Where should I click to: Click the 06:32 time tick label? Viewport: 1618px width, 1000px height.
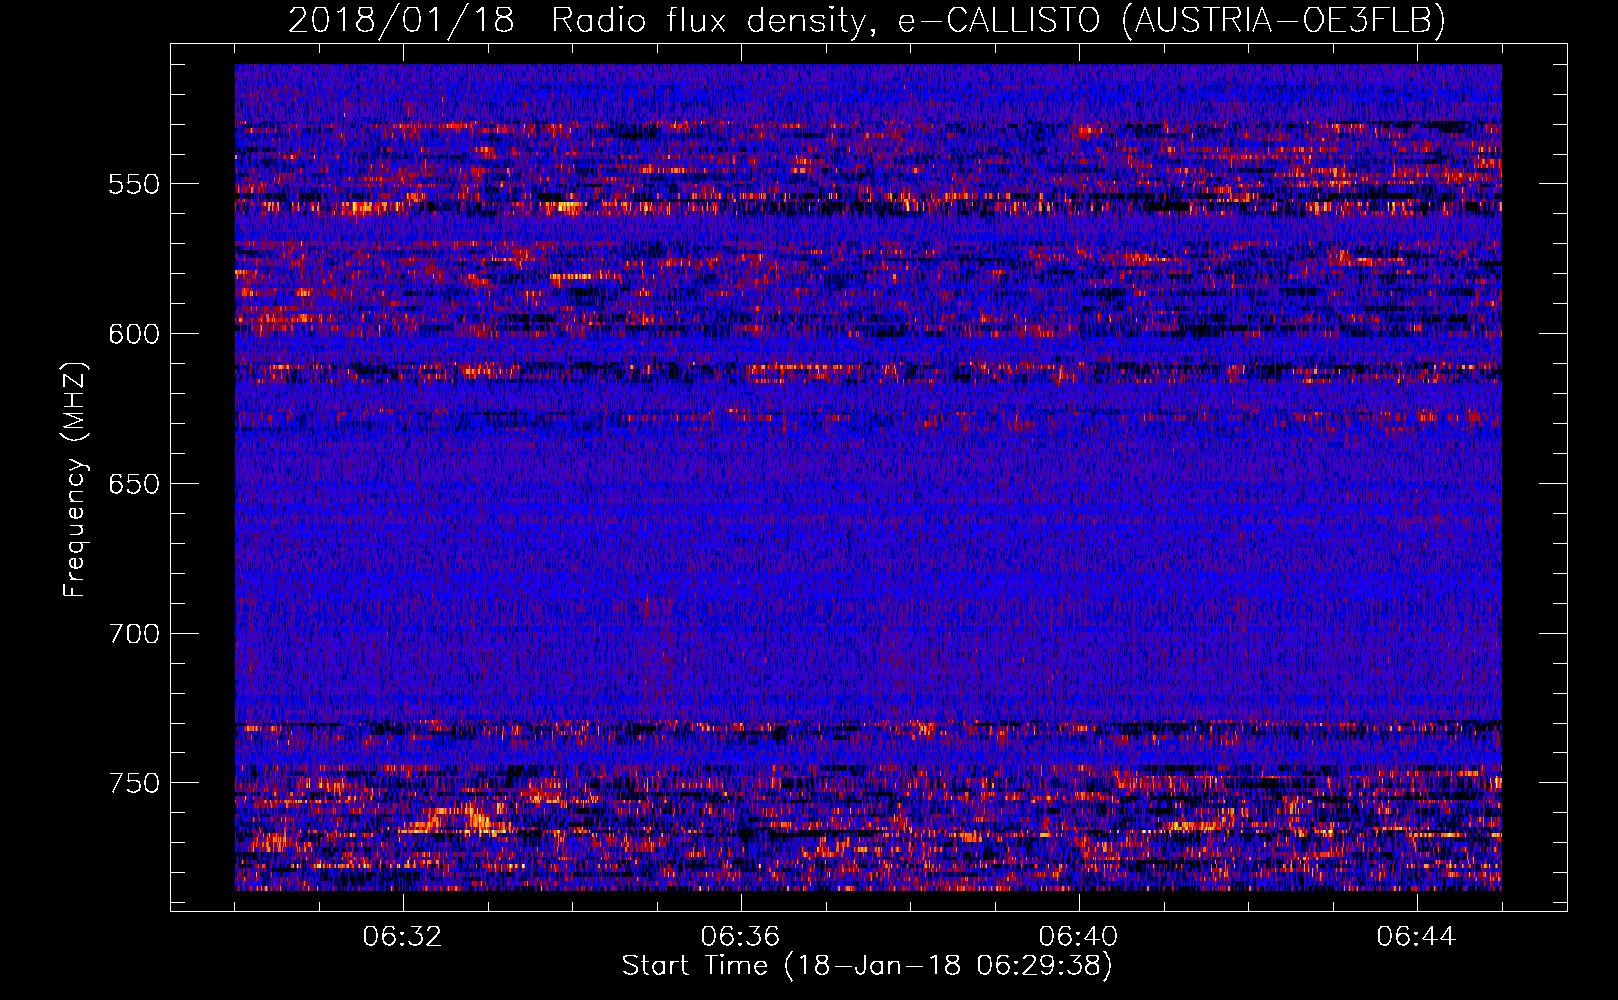[x=402, y=937]
